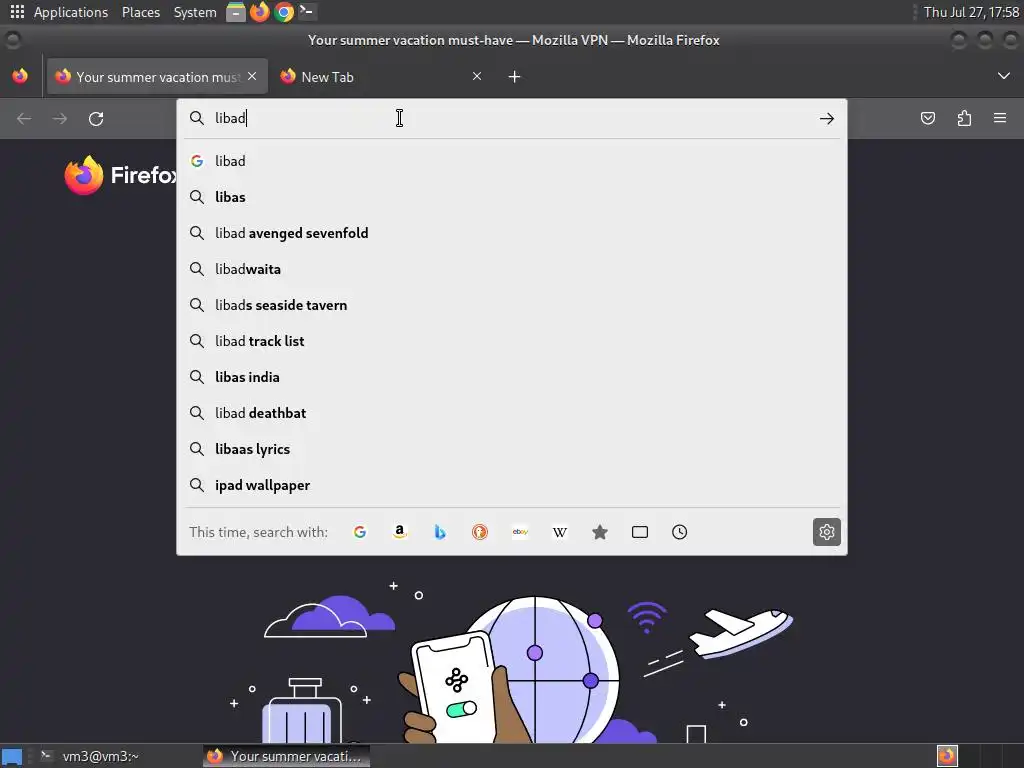Launch Chrome from top panel

pos(283,12)
